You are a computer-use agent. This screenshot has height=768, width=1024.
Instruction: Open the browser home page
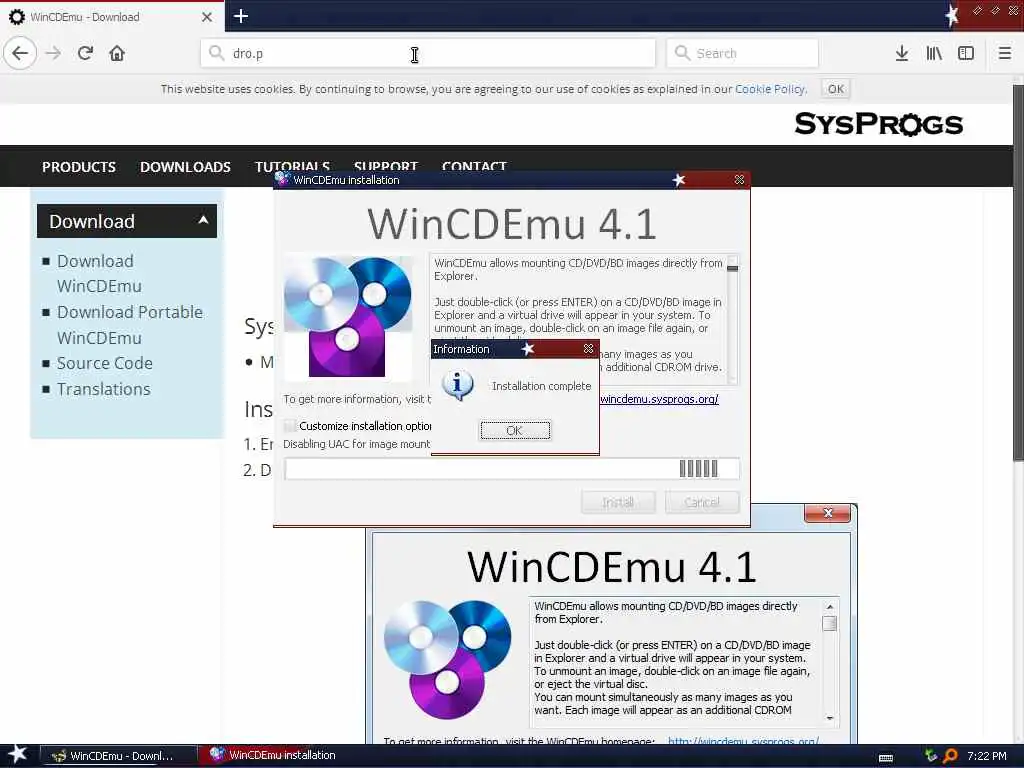[x=117, y=53]
